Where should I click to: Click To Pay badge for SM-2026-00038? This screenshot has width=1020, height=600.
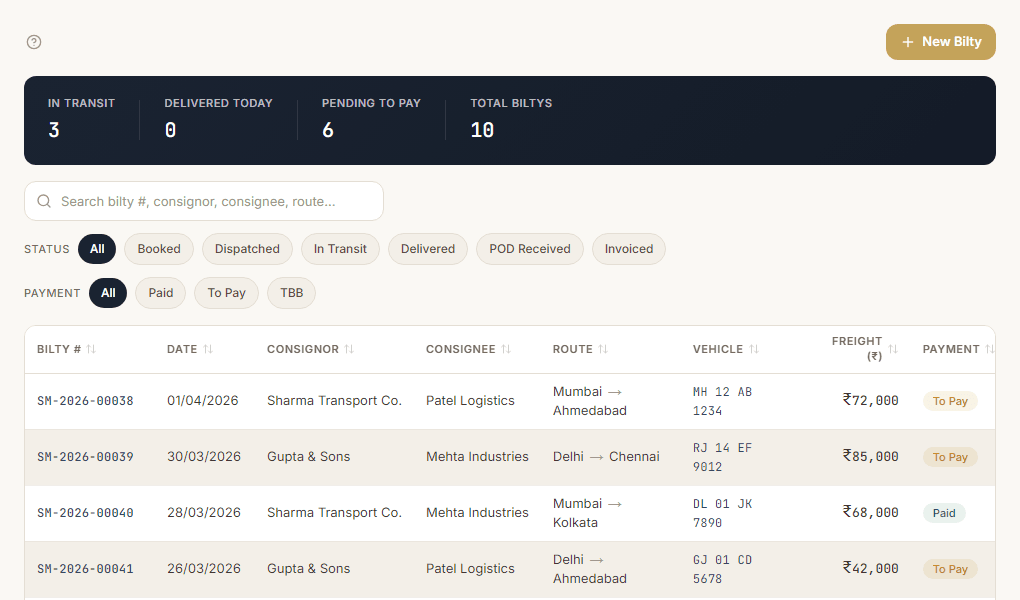[x=950, y=401]
